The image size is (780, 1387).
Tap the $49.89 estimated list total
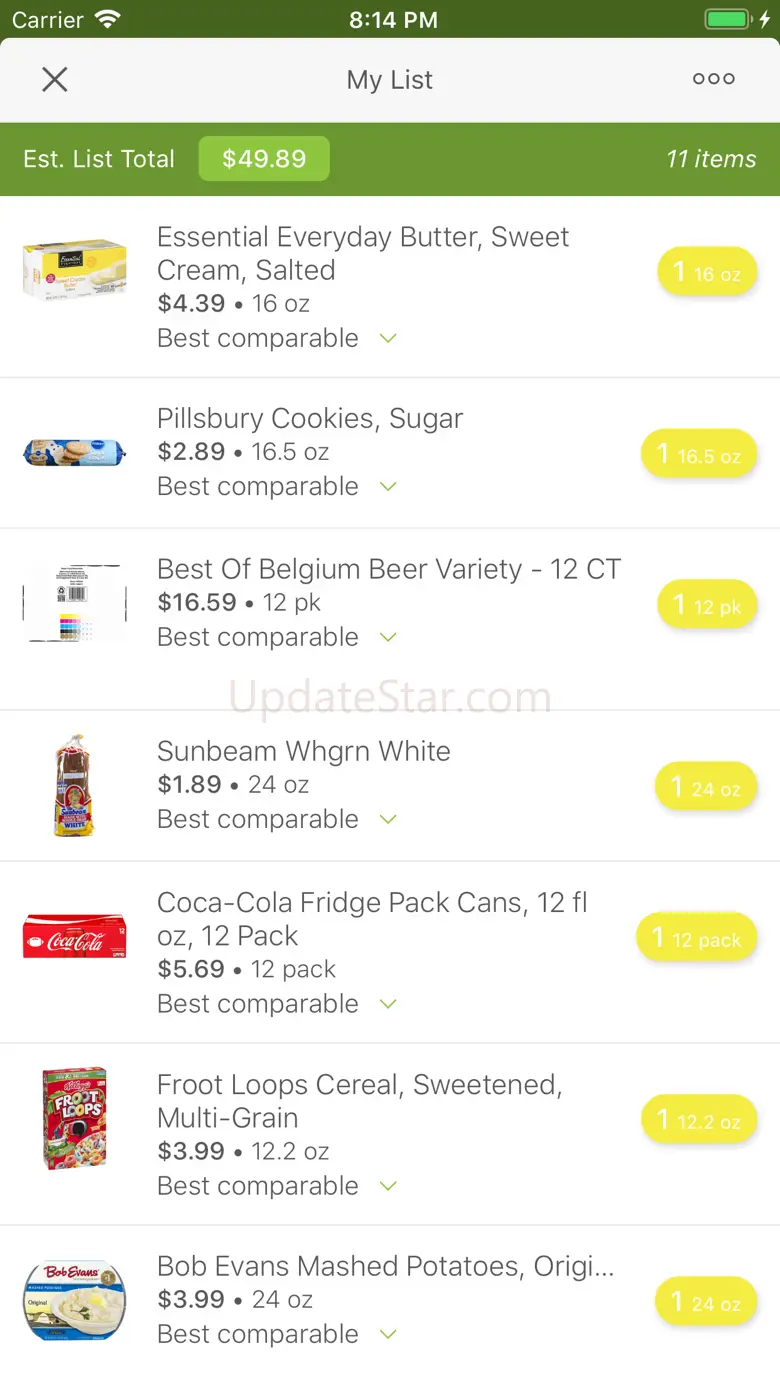pyautogui.click(x=264, y=159)
